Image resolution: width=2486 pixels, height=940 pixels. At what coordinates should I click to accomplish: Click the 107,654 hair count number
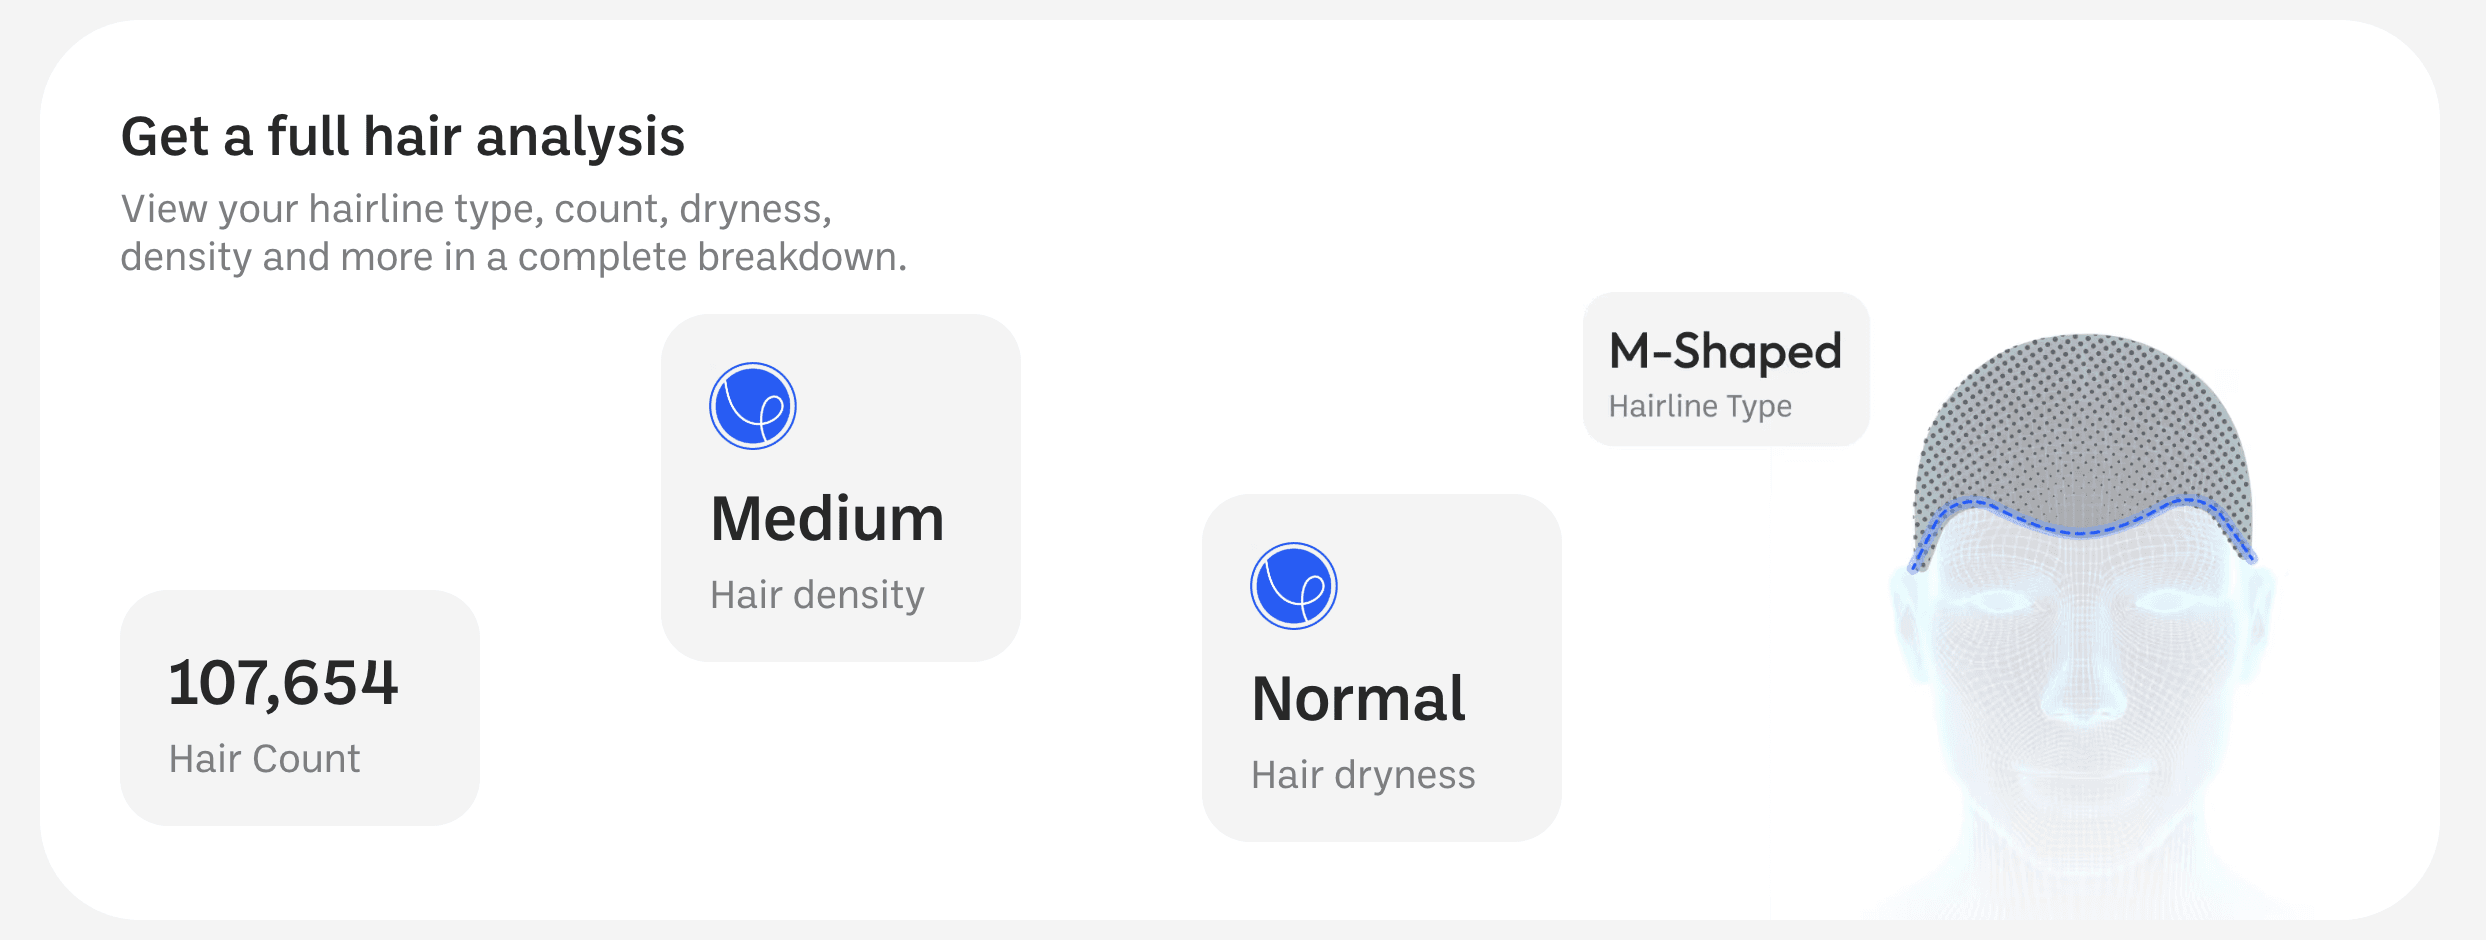pyautogui.click(x=283, y=683)
